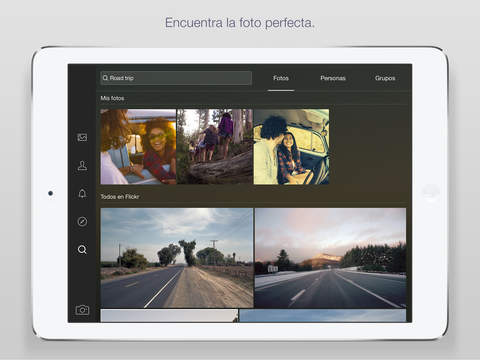Viewport: 480px width, 360px height.
Task: Open photo of couple in vintage car
Action: point(291,147)
